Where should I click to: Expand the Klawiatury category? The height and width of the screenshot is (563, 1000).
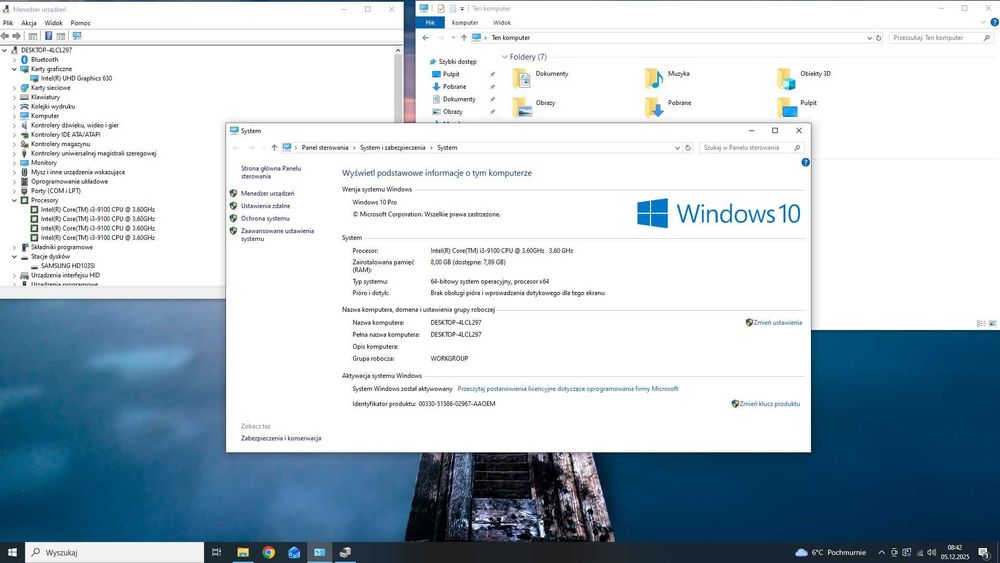click(14, 97)
